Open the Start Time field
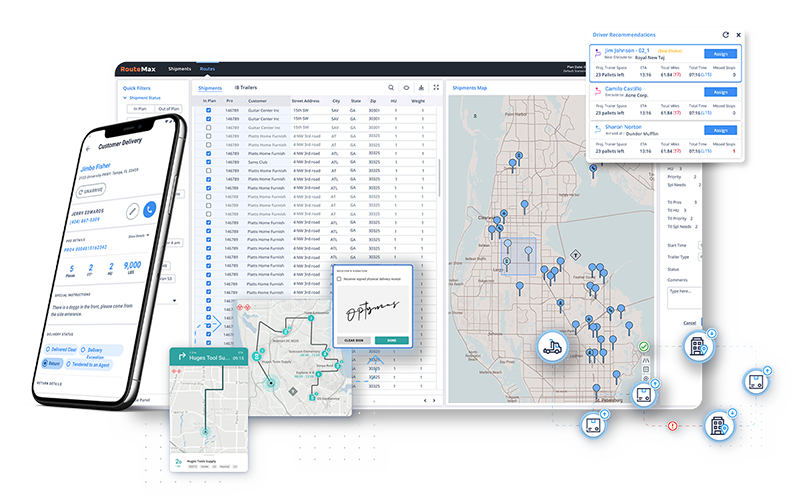 click(700, 245)
